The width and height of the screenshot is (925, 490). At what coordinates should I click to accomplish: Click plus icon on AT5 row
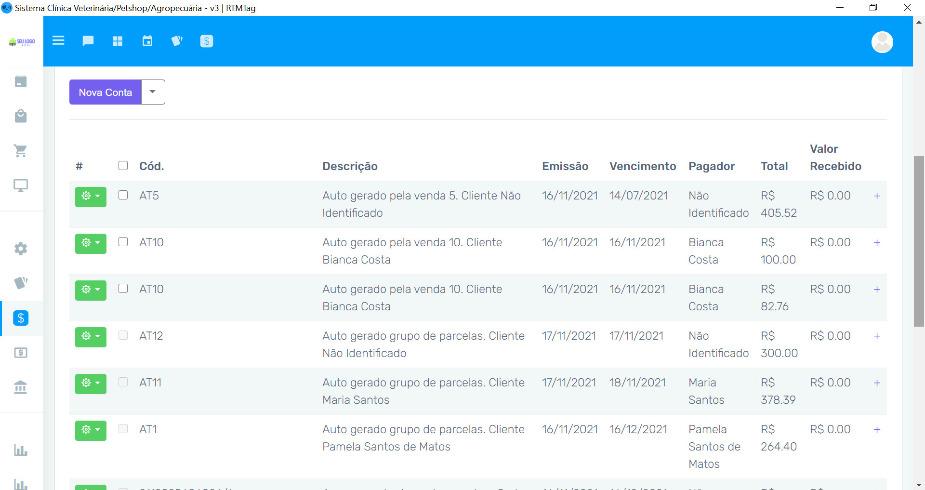(877, 196)
